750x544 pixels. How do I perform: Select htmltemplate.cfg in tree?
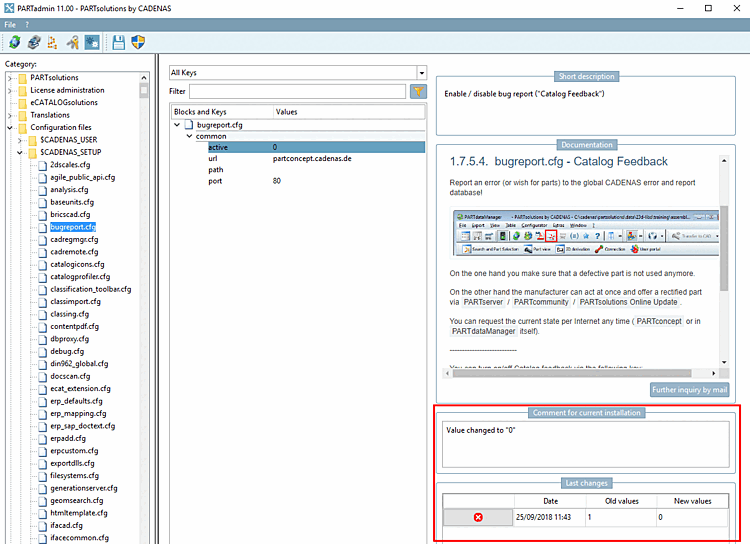tap(79, 513)
